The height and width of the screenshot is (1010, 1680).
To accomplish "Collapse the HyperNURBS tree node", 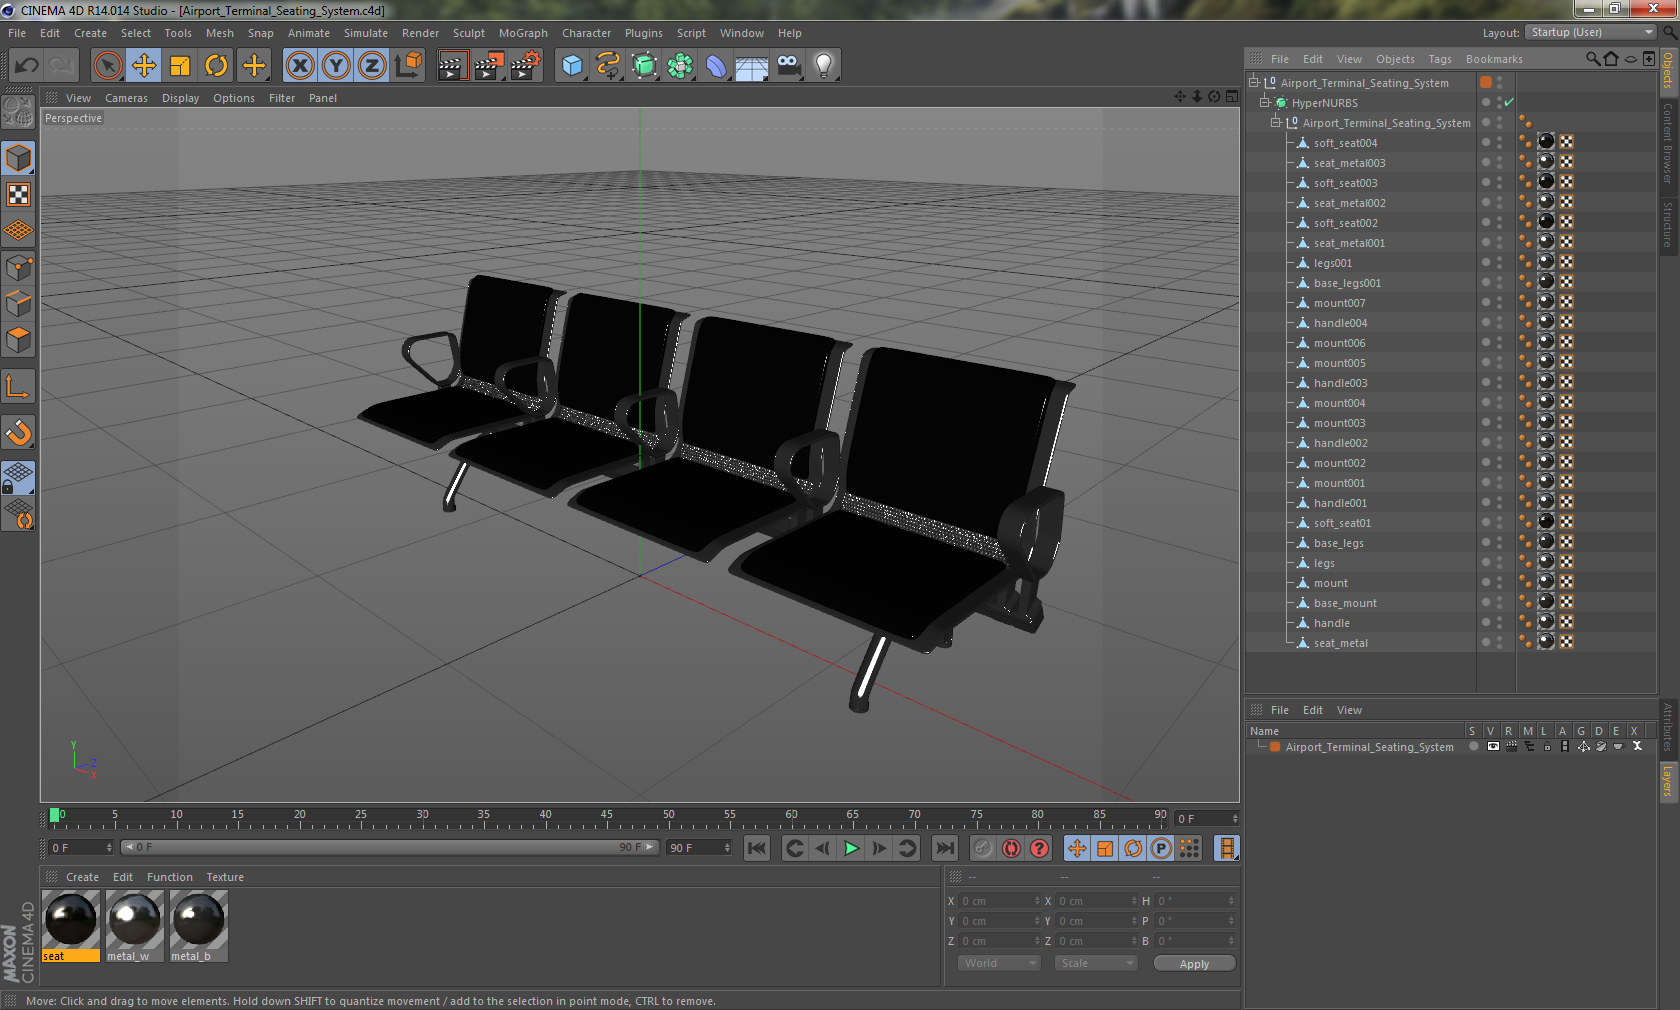I will pyautogui.click(x=1264, y=102).
